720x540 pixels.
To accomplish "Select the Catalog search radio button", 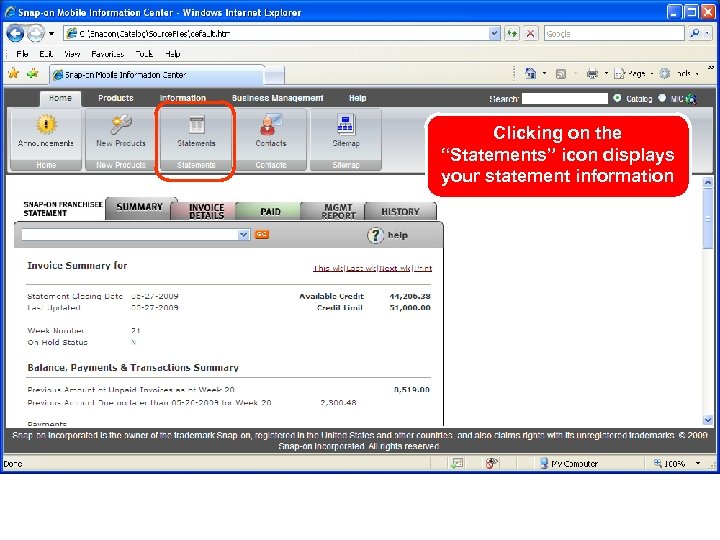I will (617, 98).
